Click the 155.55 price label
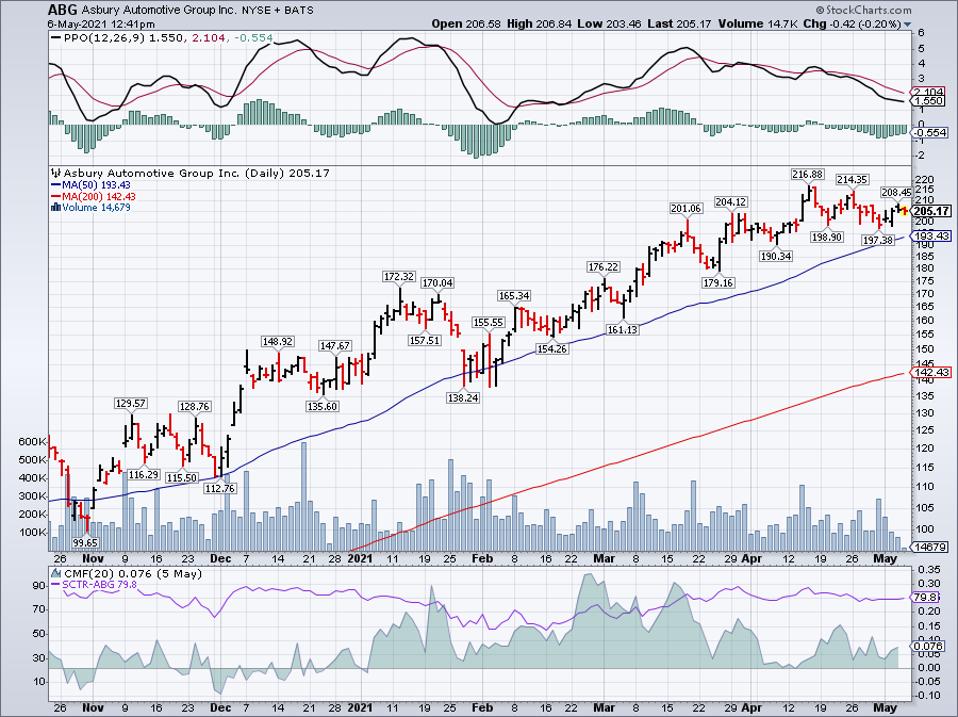This screenshot has width=958, height=717. (488, 323)
